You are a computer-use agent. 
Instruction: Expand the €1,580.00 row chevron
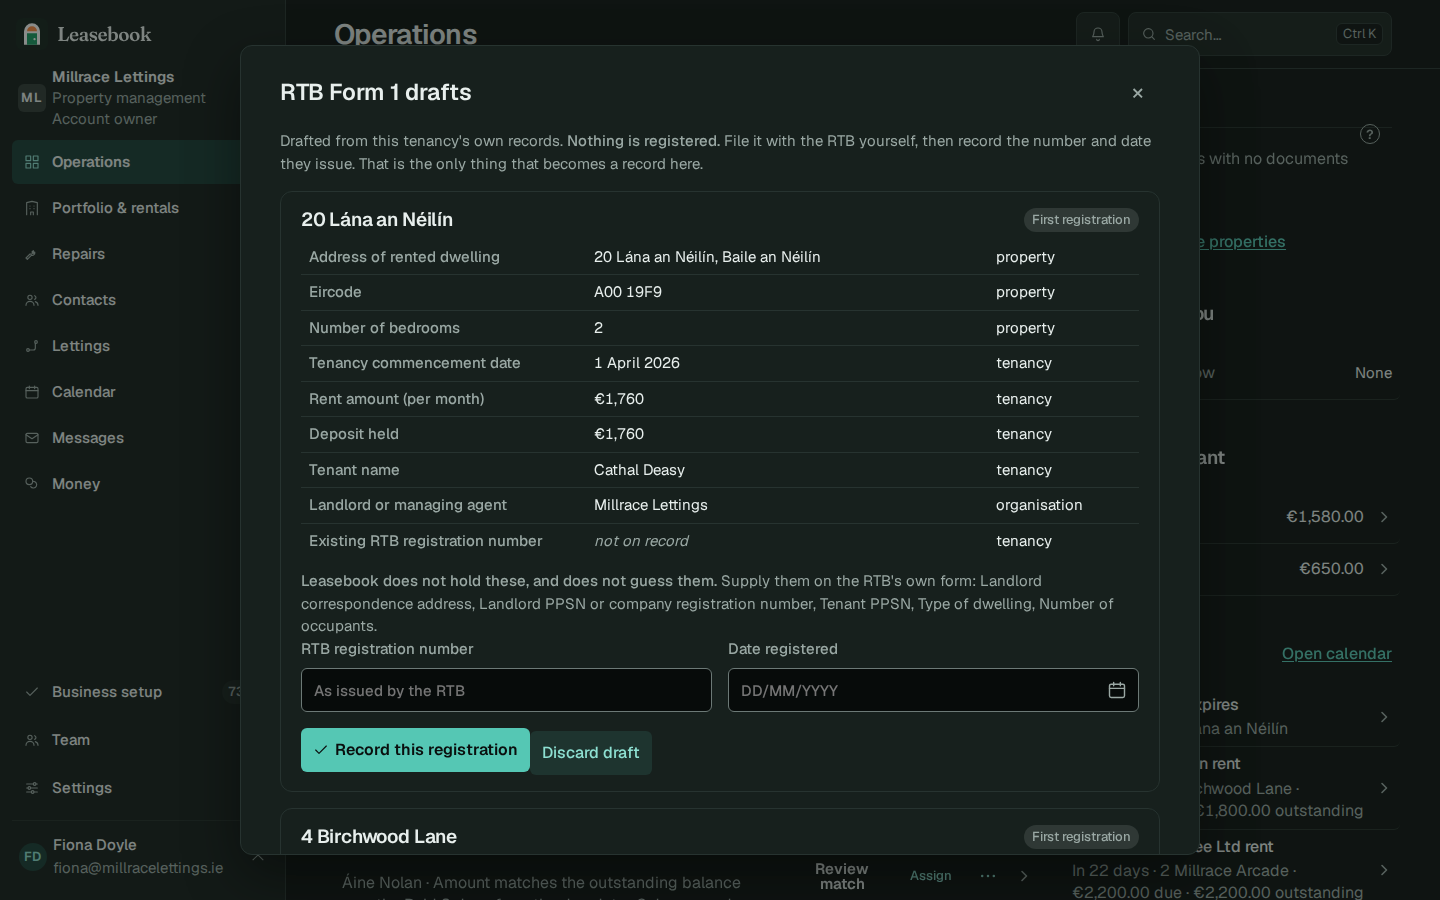[x=1384, y=517]
